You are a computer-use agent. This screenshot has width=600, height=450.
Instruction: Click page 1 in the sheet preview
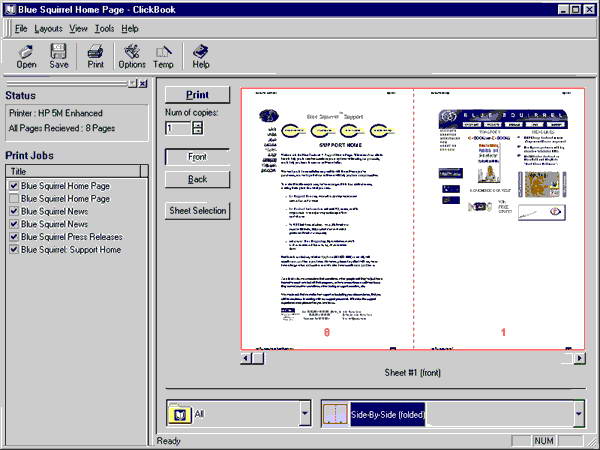click(499, 219)
